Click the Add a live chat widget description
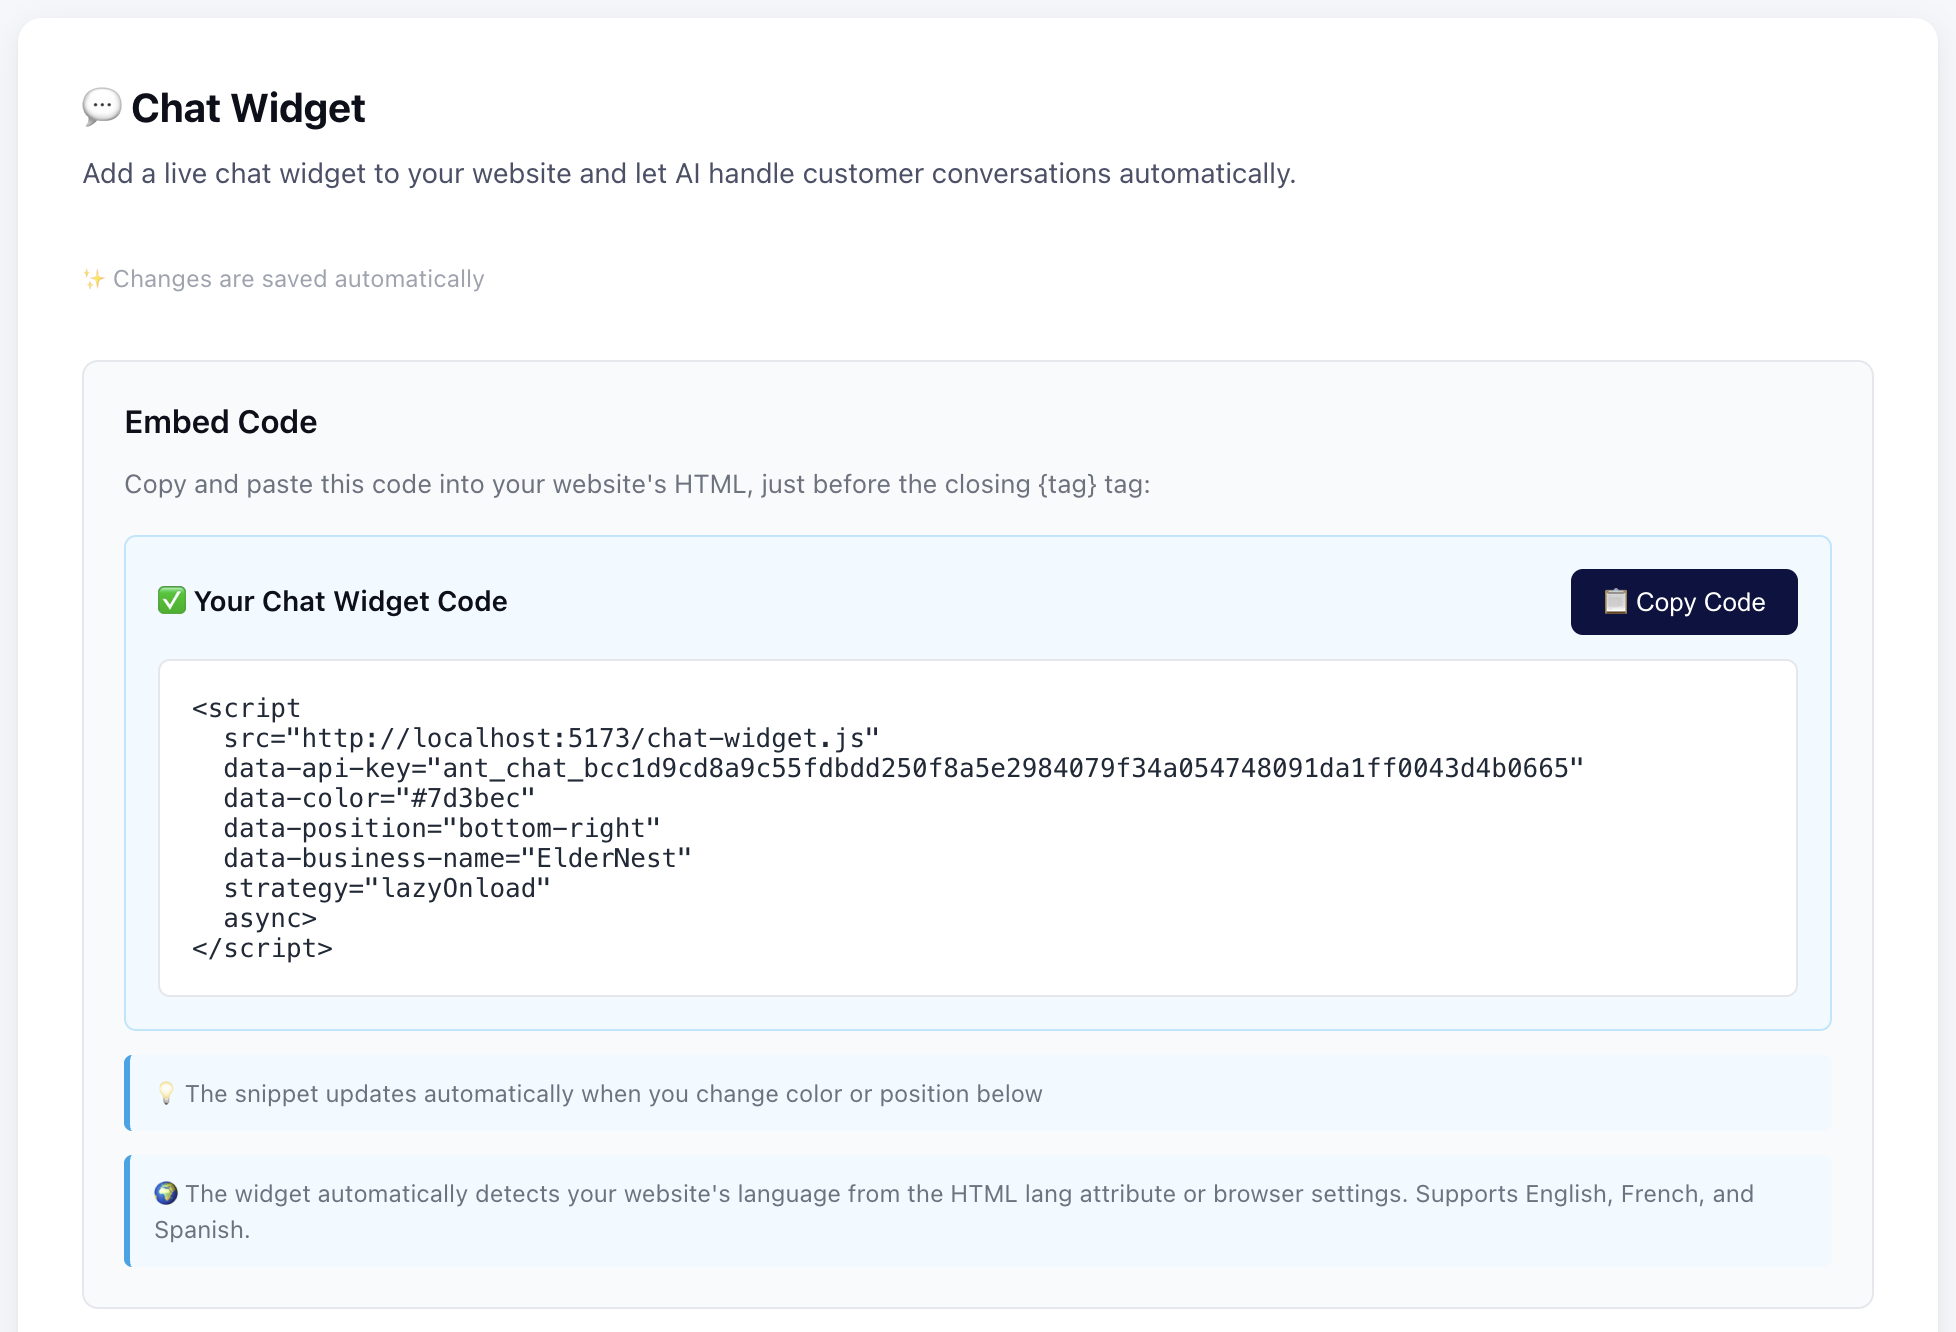Viewport: 1956px width, 1332px height. [x=689, y=174]
